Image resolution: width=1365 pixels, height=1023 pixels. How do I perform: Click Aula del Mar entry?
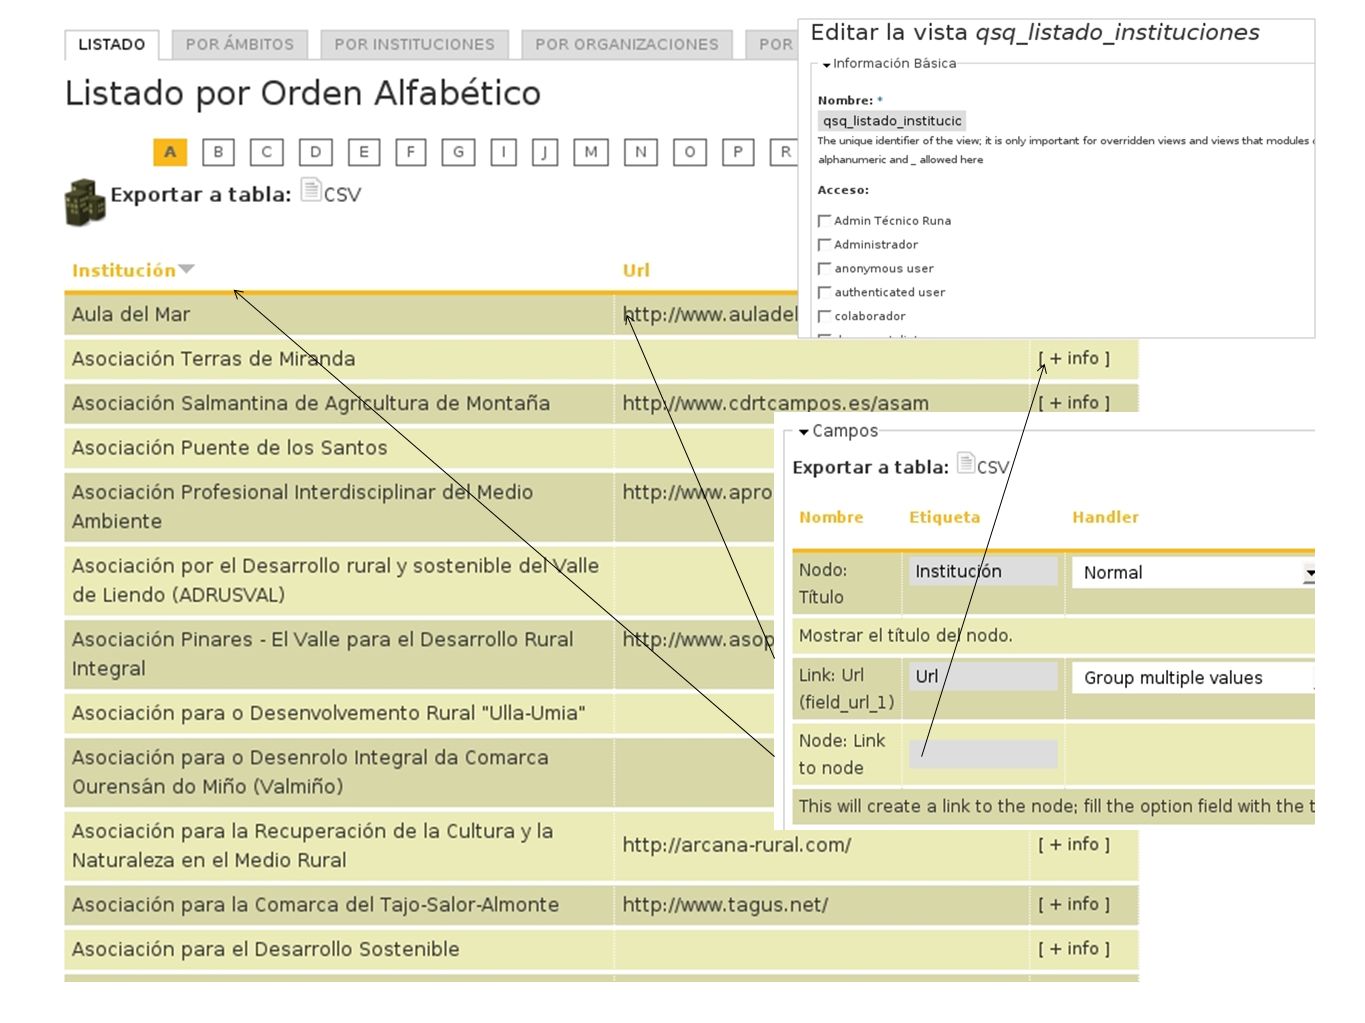coord(131,314)
